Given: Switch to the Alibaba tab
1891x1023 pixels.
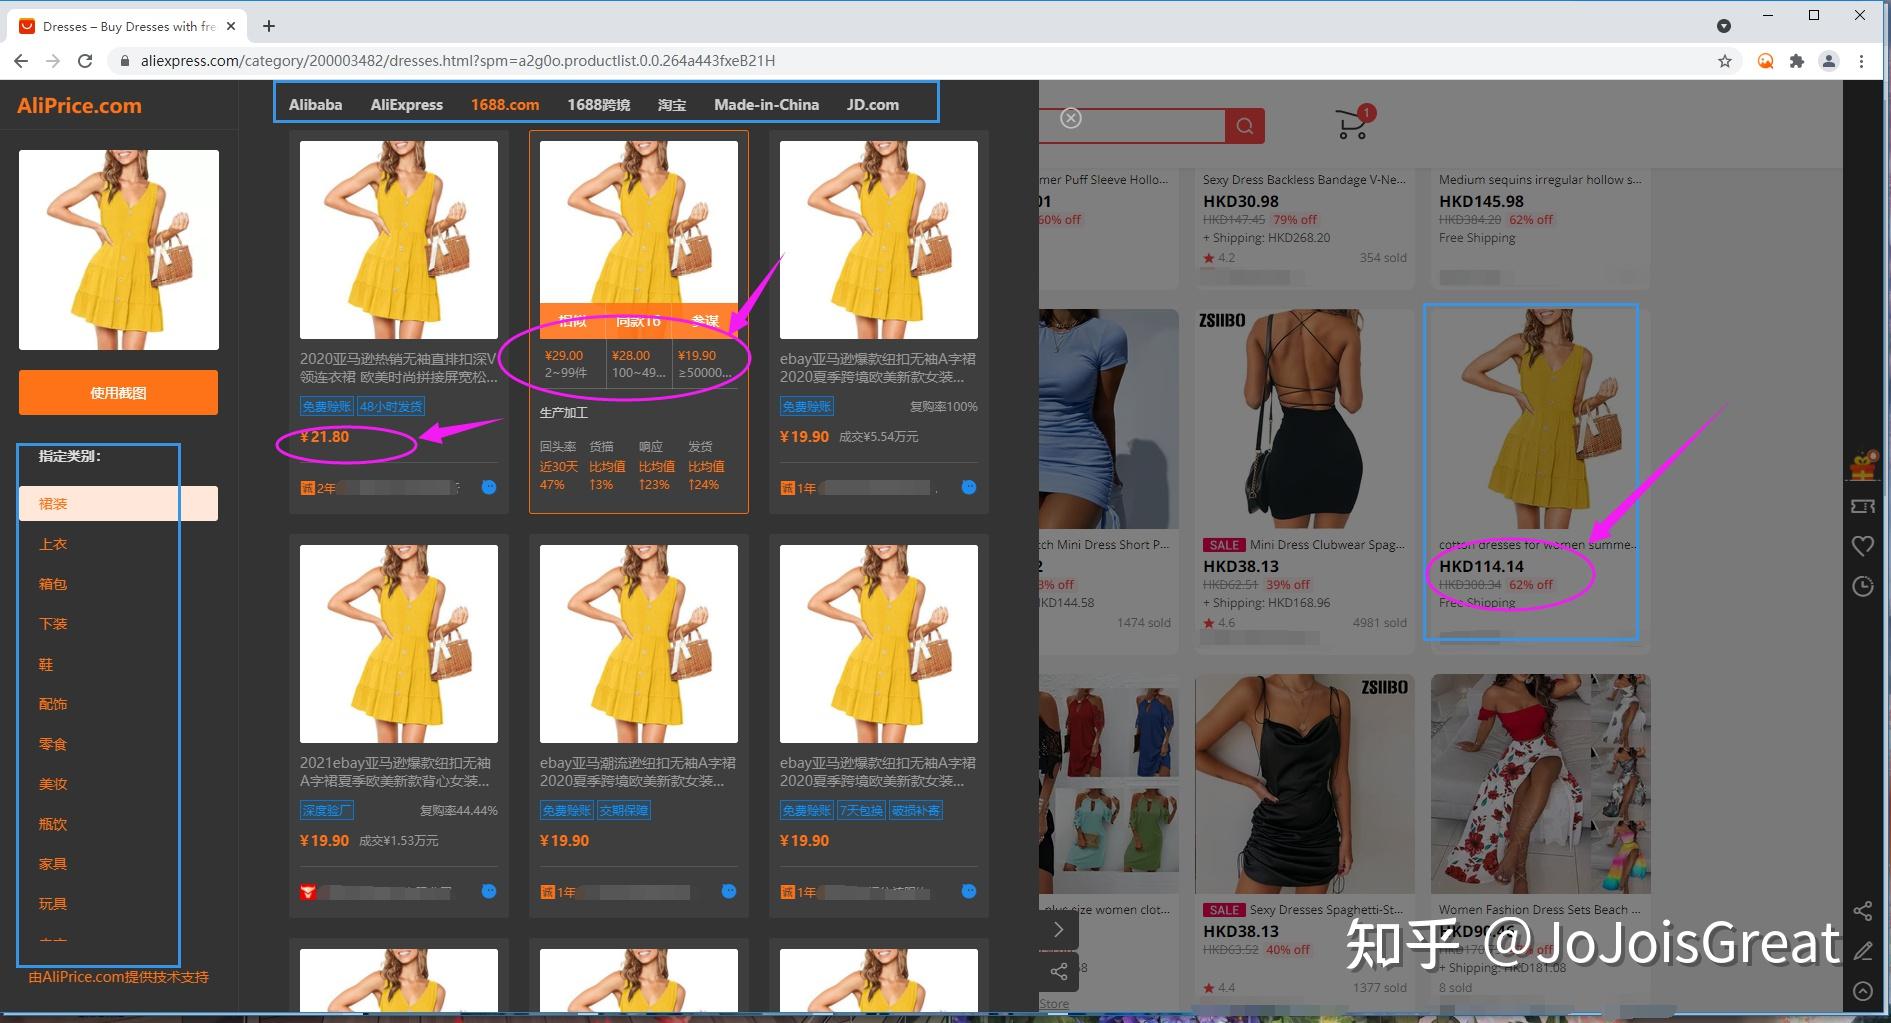Looking at the screenshot, I should click(315, 104).
